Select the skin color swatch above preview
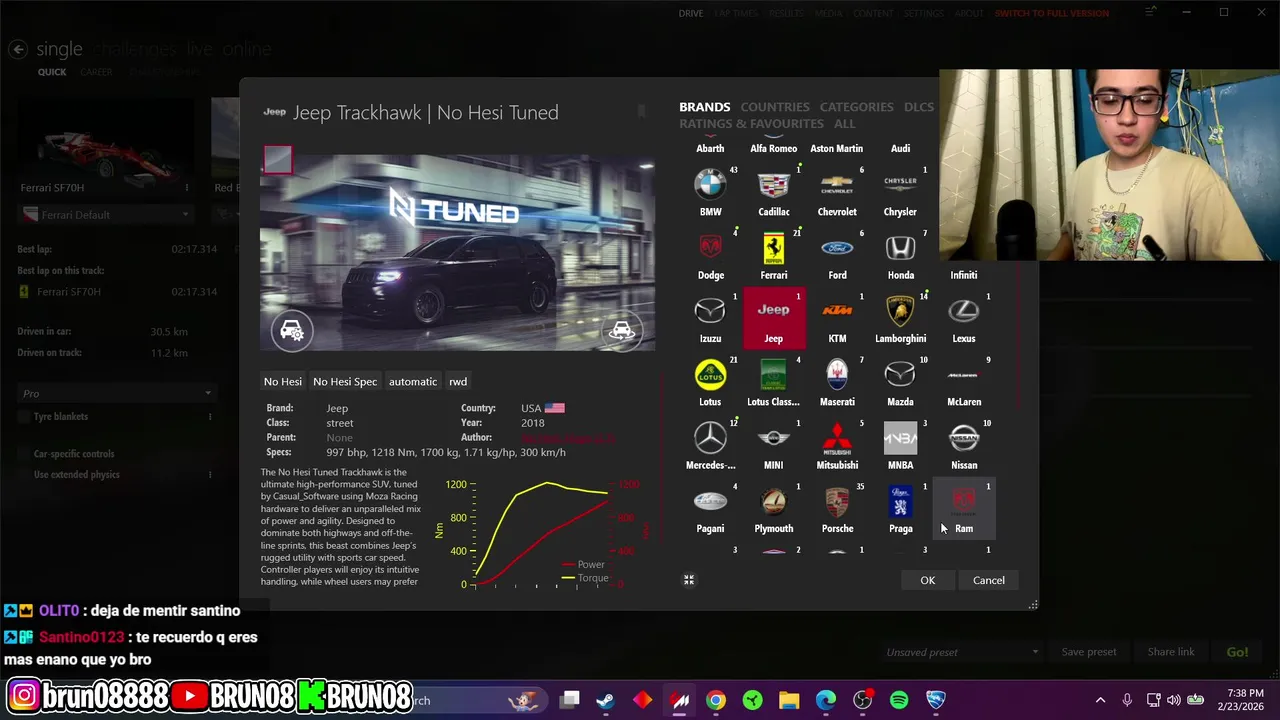 278,160
